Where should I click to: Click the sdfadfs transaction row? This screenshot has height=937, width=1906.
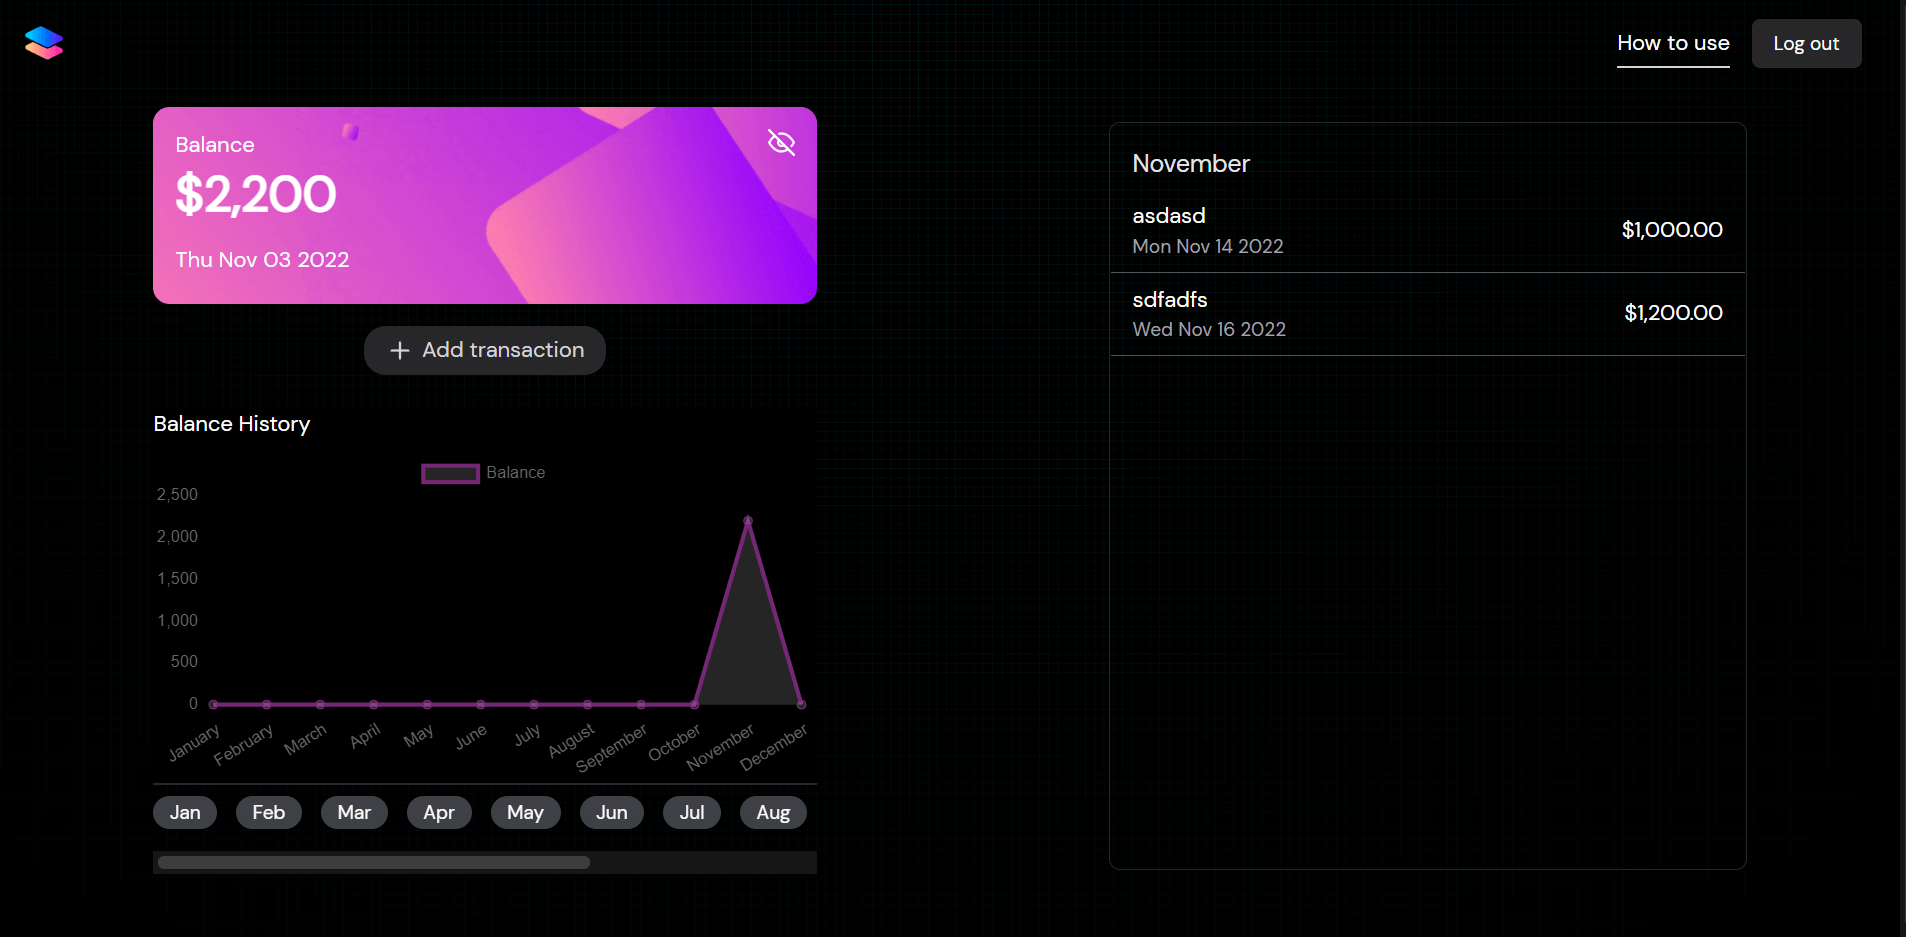[x=1426, y=312]
